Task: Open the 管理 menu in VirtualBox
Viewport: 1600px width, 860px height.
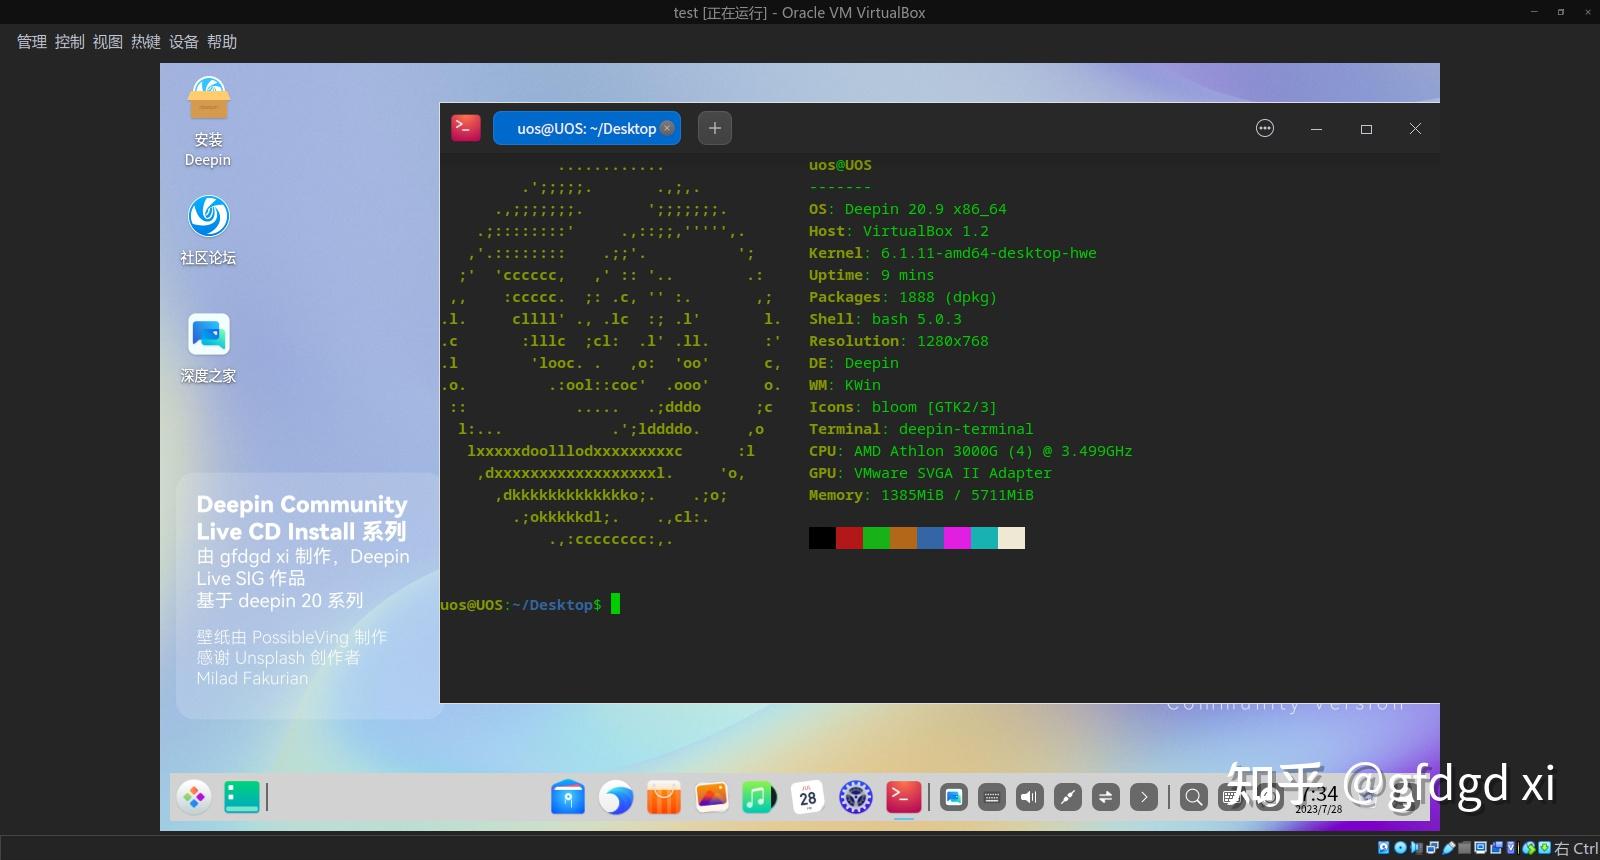Action: point(32,42)
